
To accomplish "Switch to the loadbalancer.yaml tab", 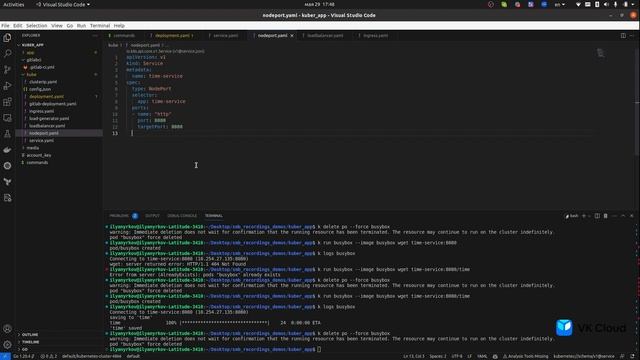I will 325,36.
